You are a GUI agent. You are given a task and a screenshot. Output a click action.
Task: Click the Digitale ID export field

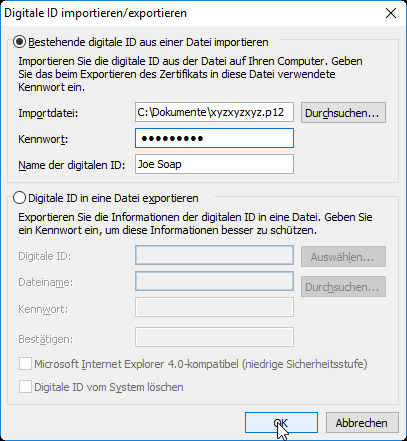coord(214,255)
